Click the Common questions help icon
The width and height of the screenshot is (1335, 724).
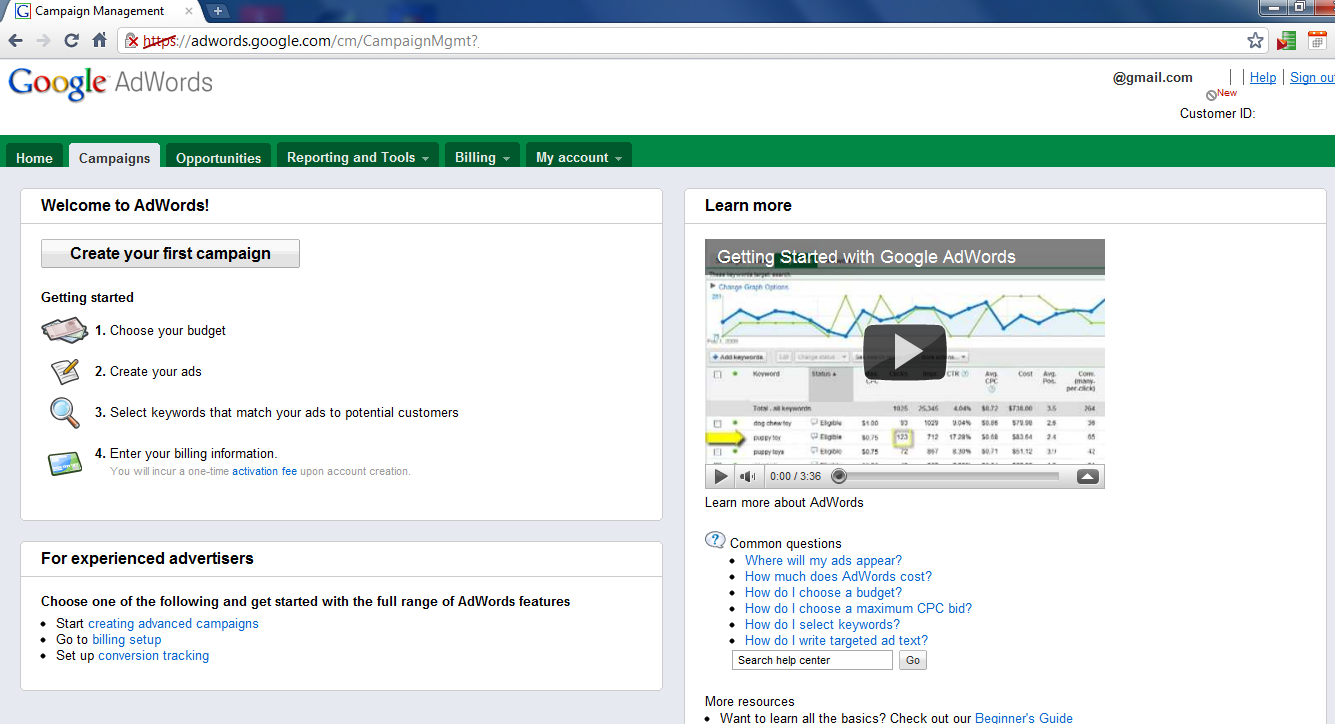coord(715,541)
